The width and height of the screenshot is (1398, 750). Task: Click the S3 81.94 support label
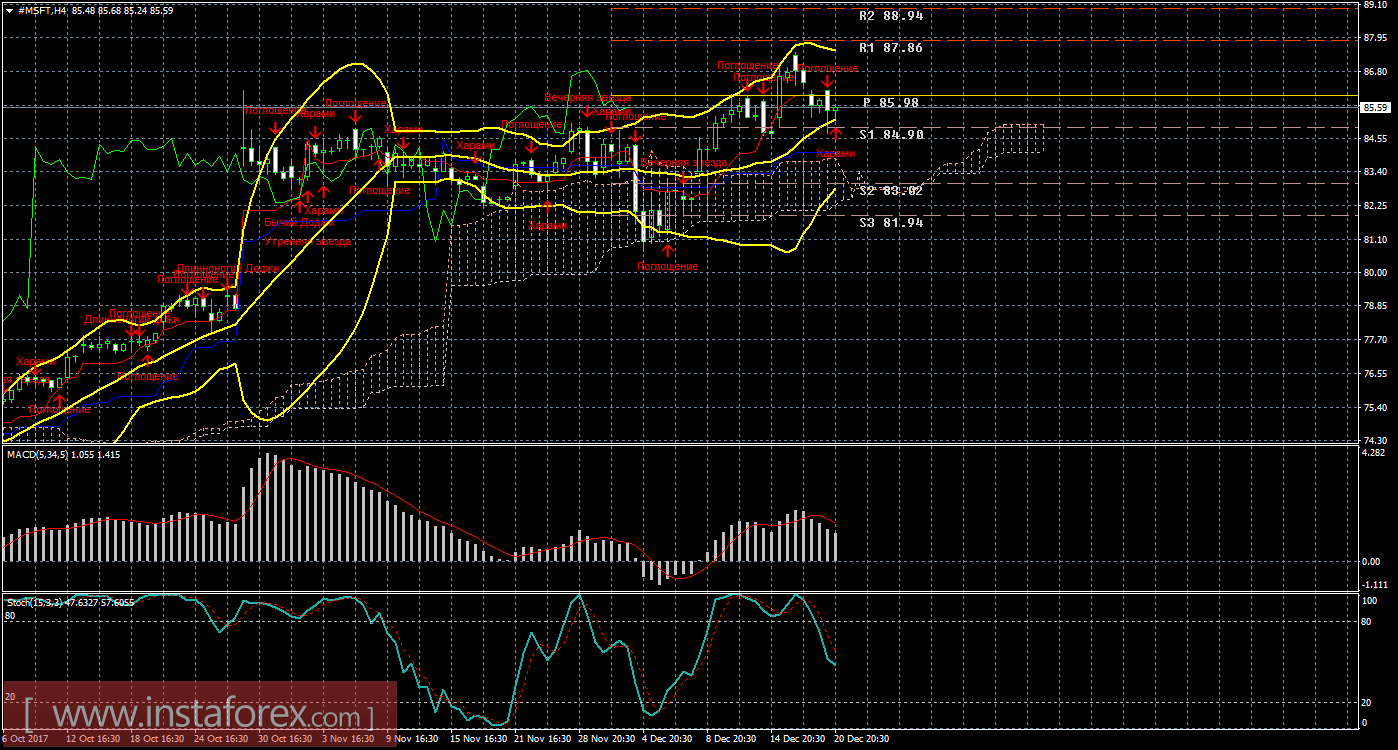tap(891, 222)
